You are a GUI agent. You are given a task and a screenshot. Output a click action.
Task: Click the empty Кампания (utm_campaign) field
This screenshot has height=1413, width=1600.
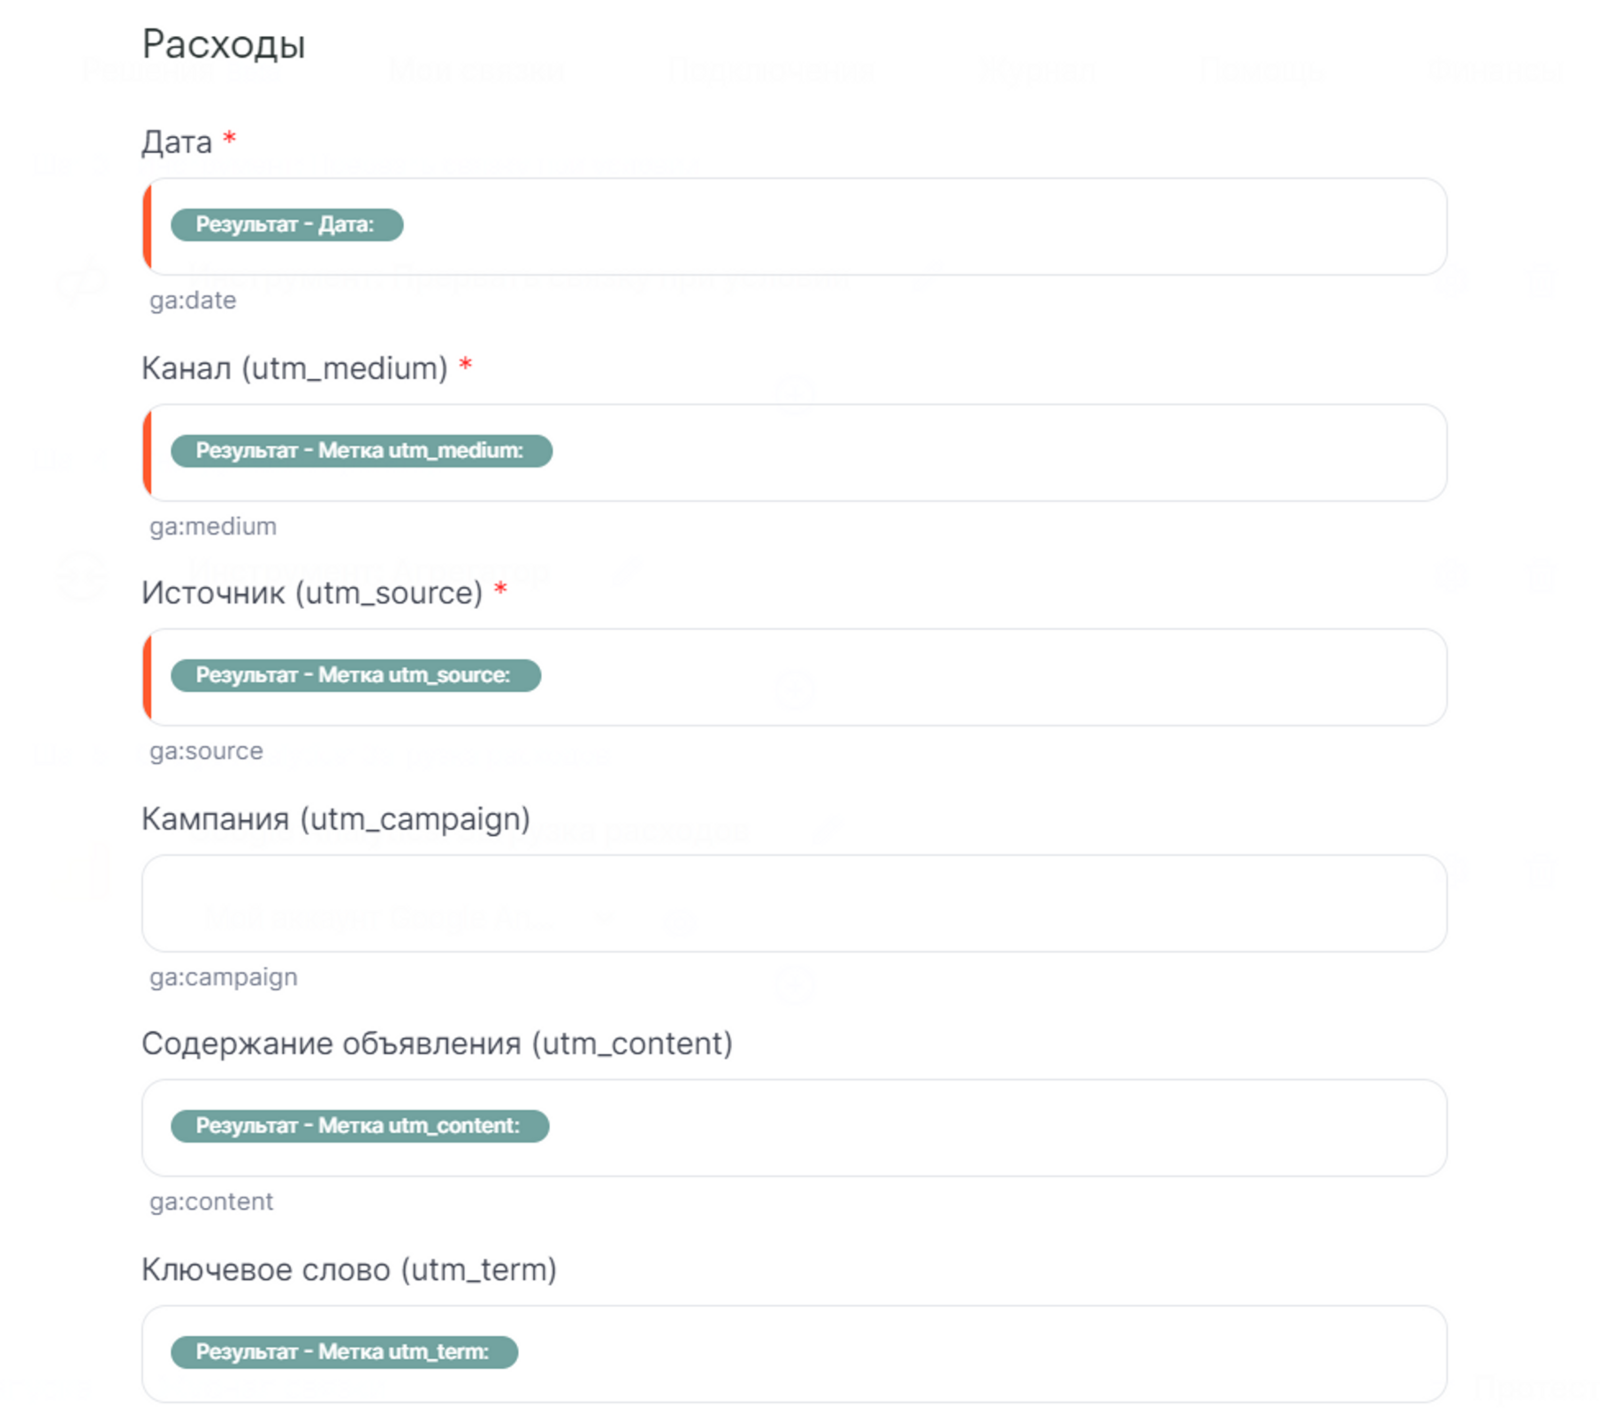coord(794,904)
